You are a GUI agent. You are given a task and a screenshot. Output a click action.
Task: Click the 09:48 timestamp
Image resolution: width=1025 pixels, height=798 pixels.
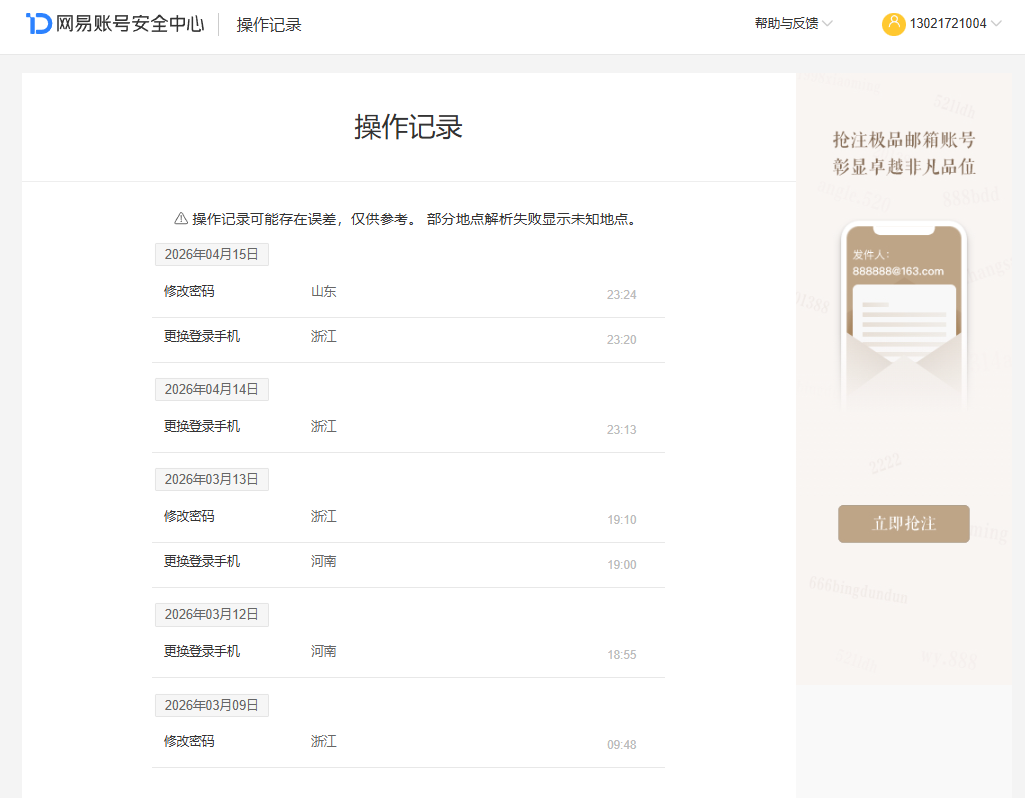coord(622,745)
